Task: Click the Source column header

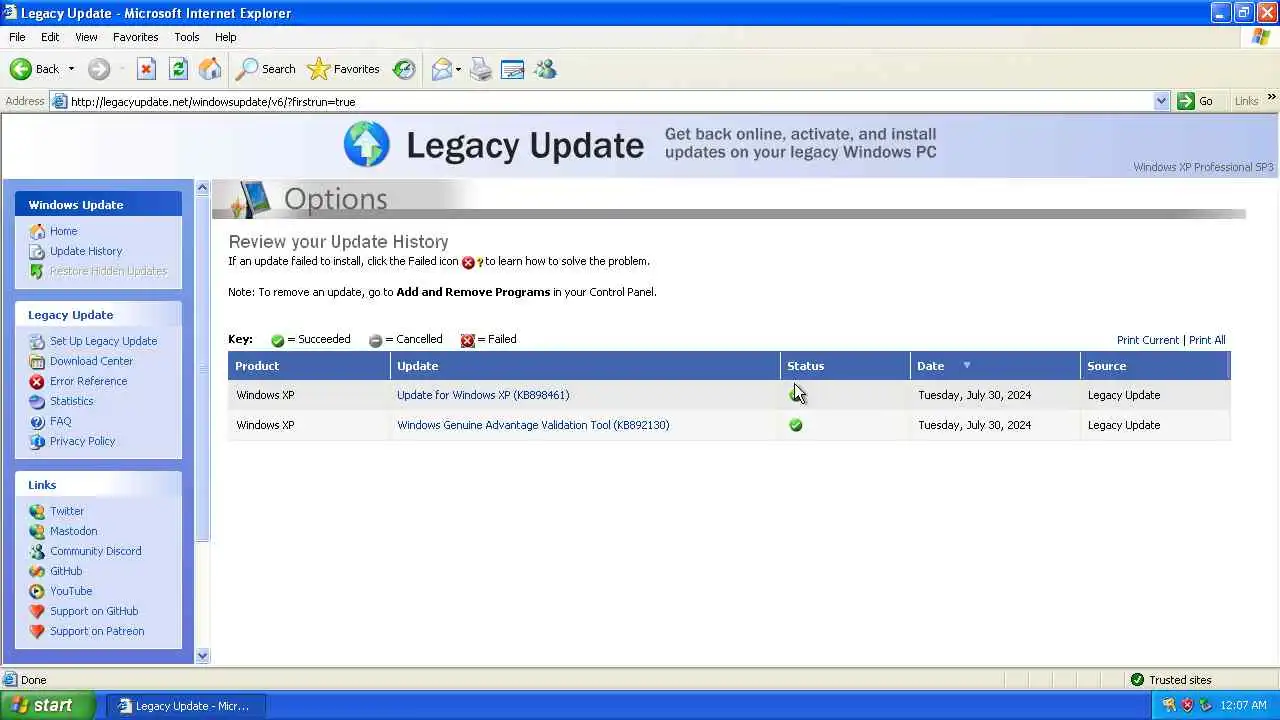Action: (1155, 366)
